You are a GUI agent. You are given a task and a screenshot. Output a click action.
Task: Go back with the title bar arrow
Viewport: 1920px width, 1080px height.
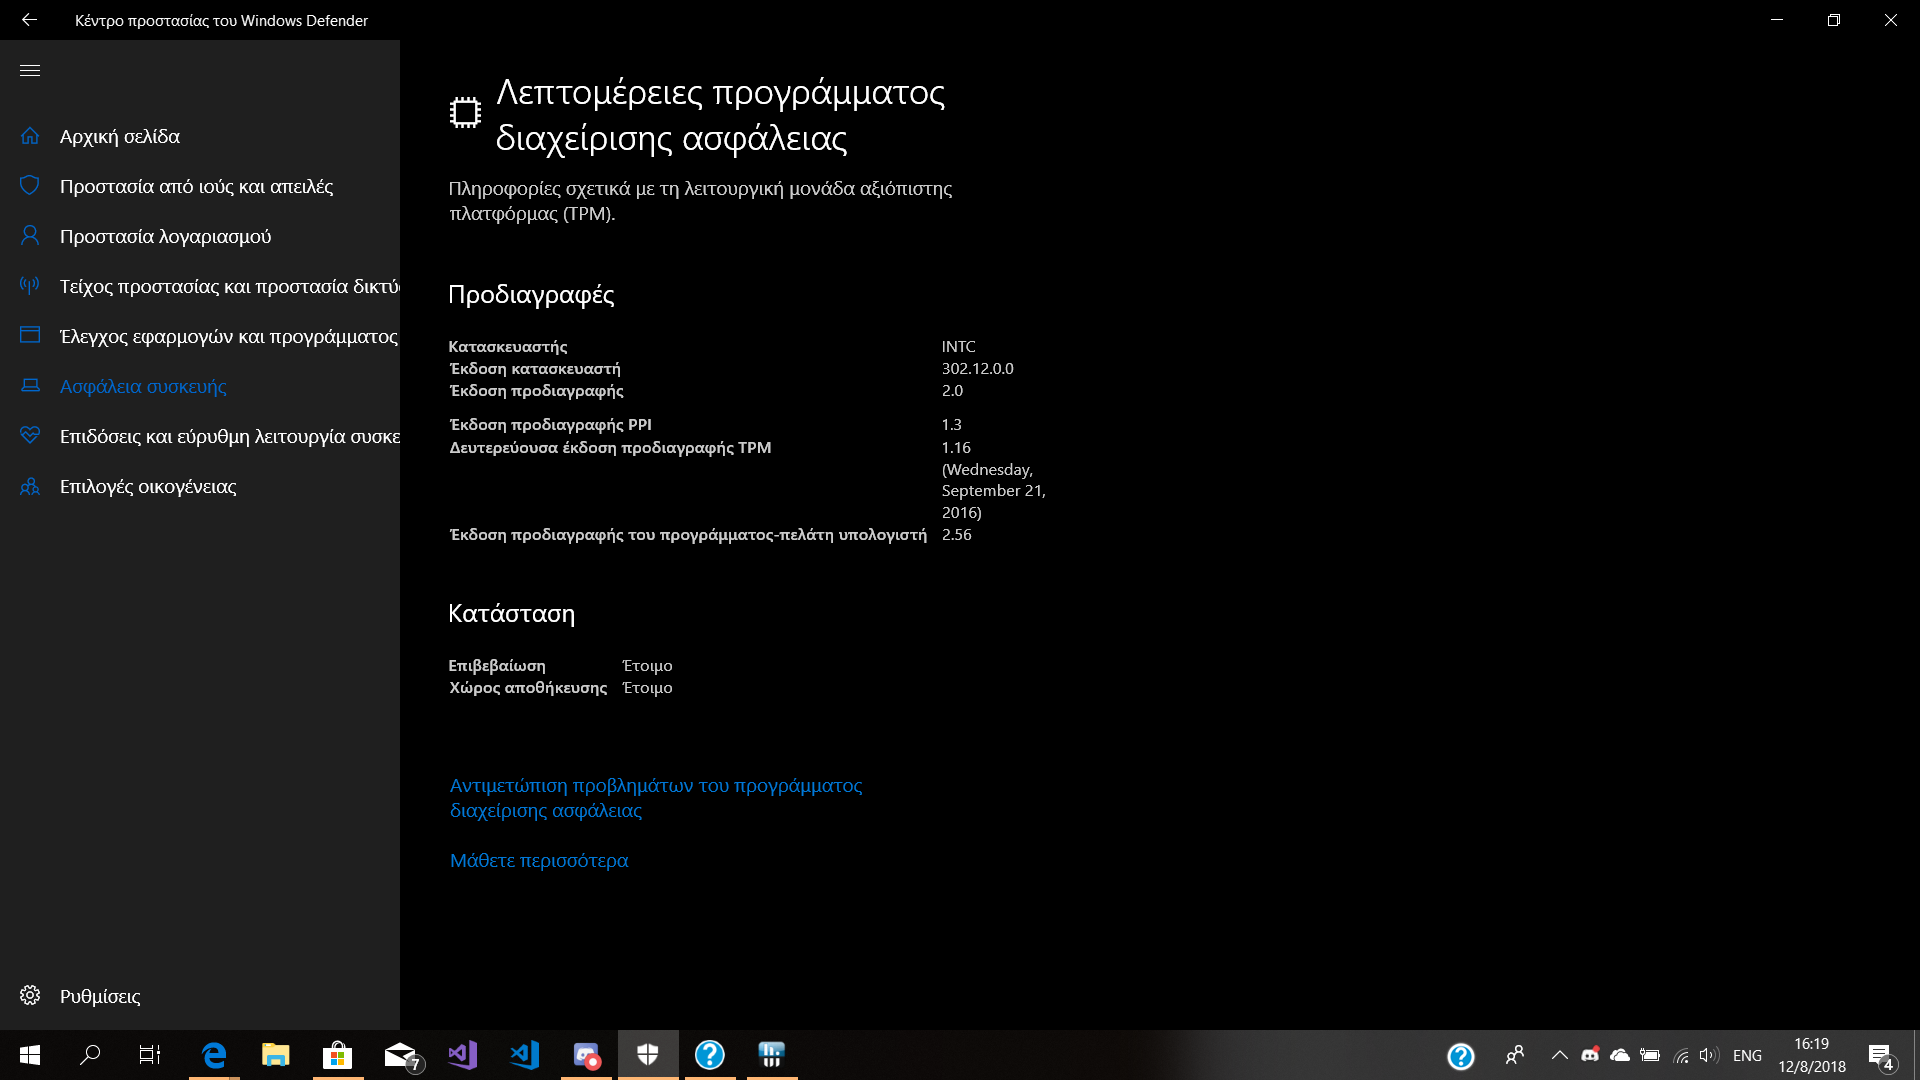29,20
